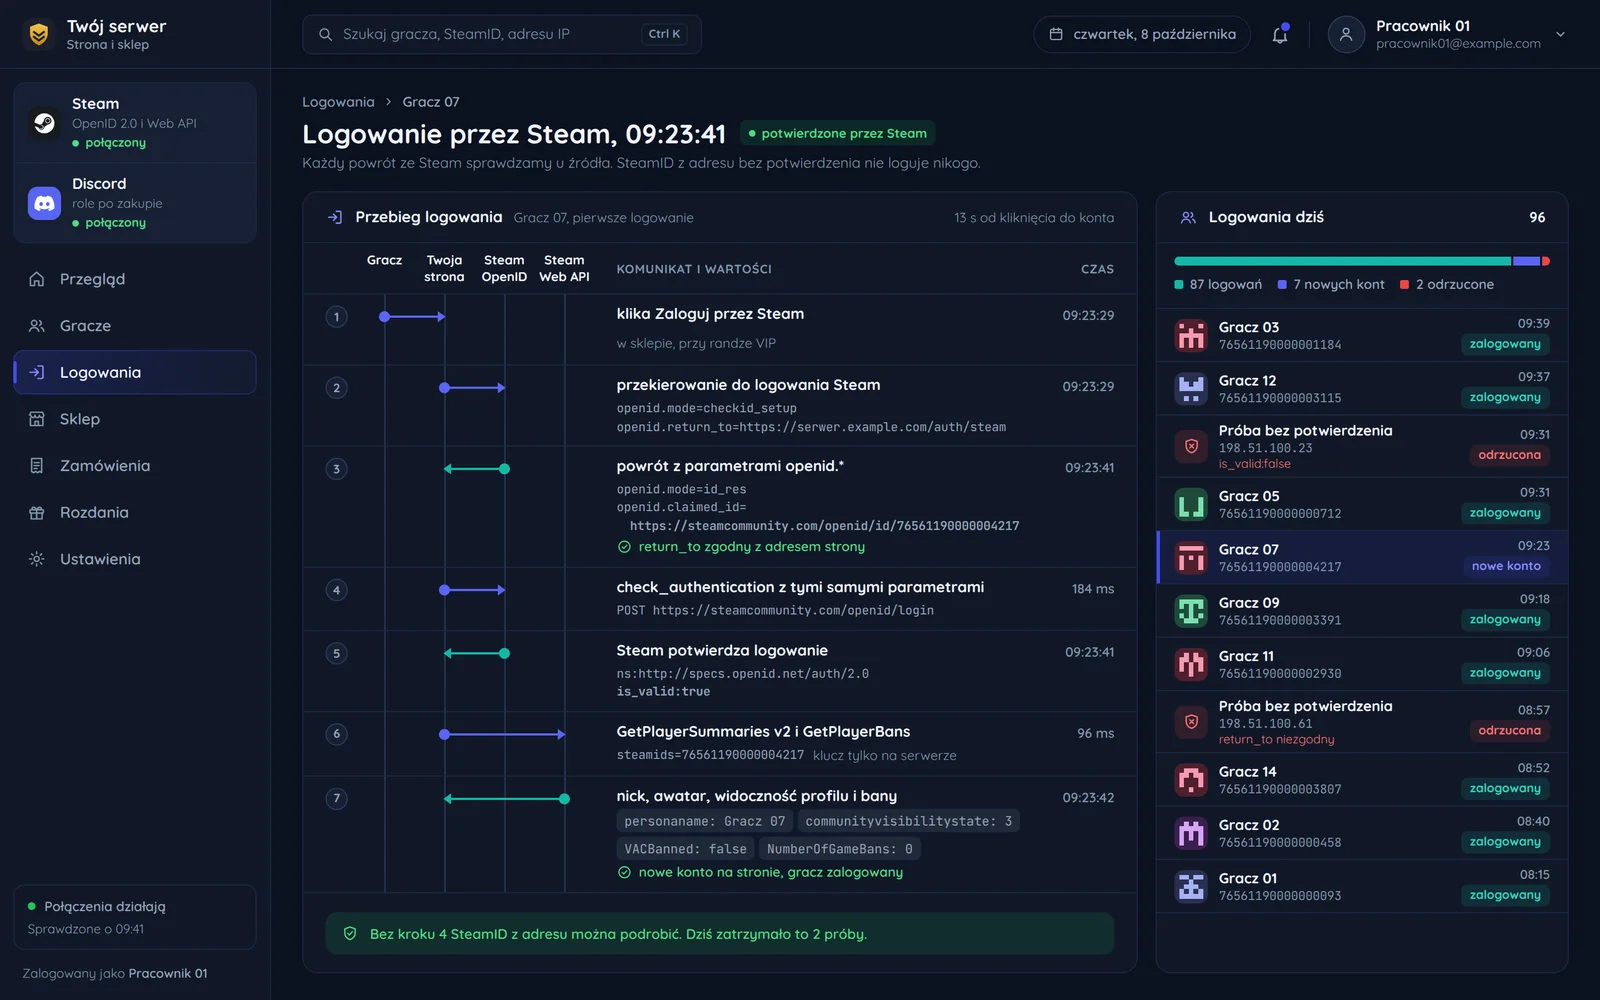Click the shield logo of Twój serwer
This screenshot has height=1000, width=1600.
click(x=39, y=35)
